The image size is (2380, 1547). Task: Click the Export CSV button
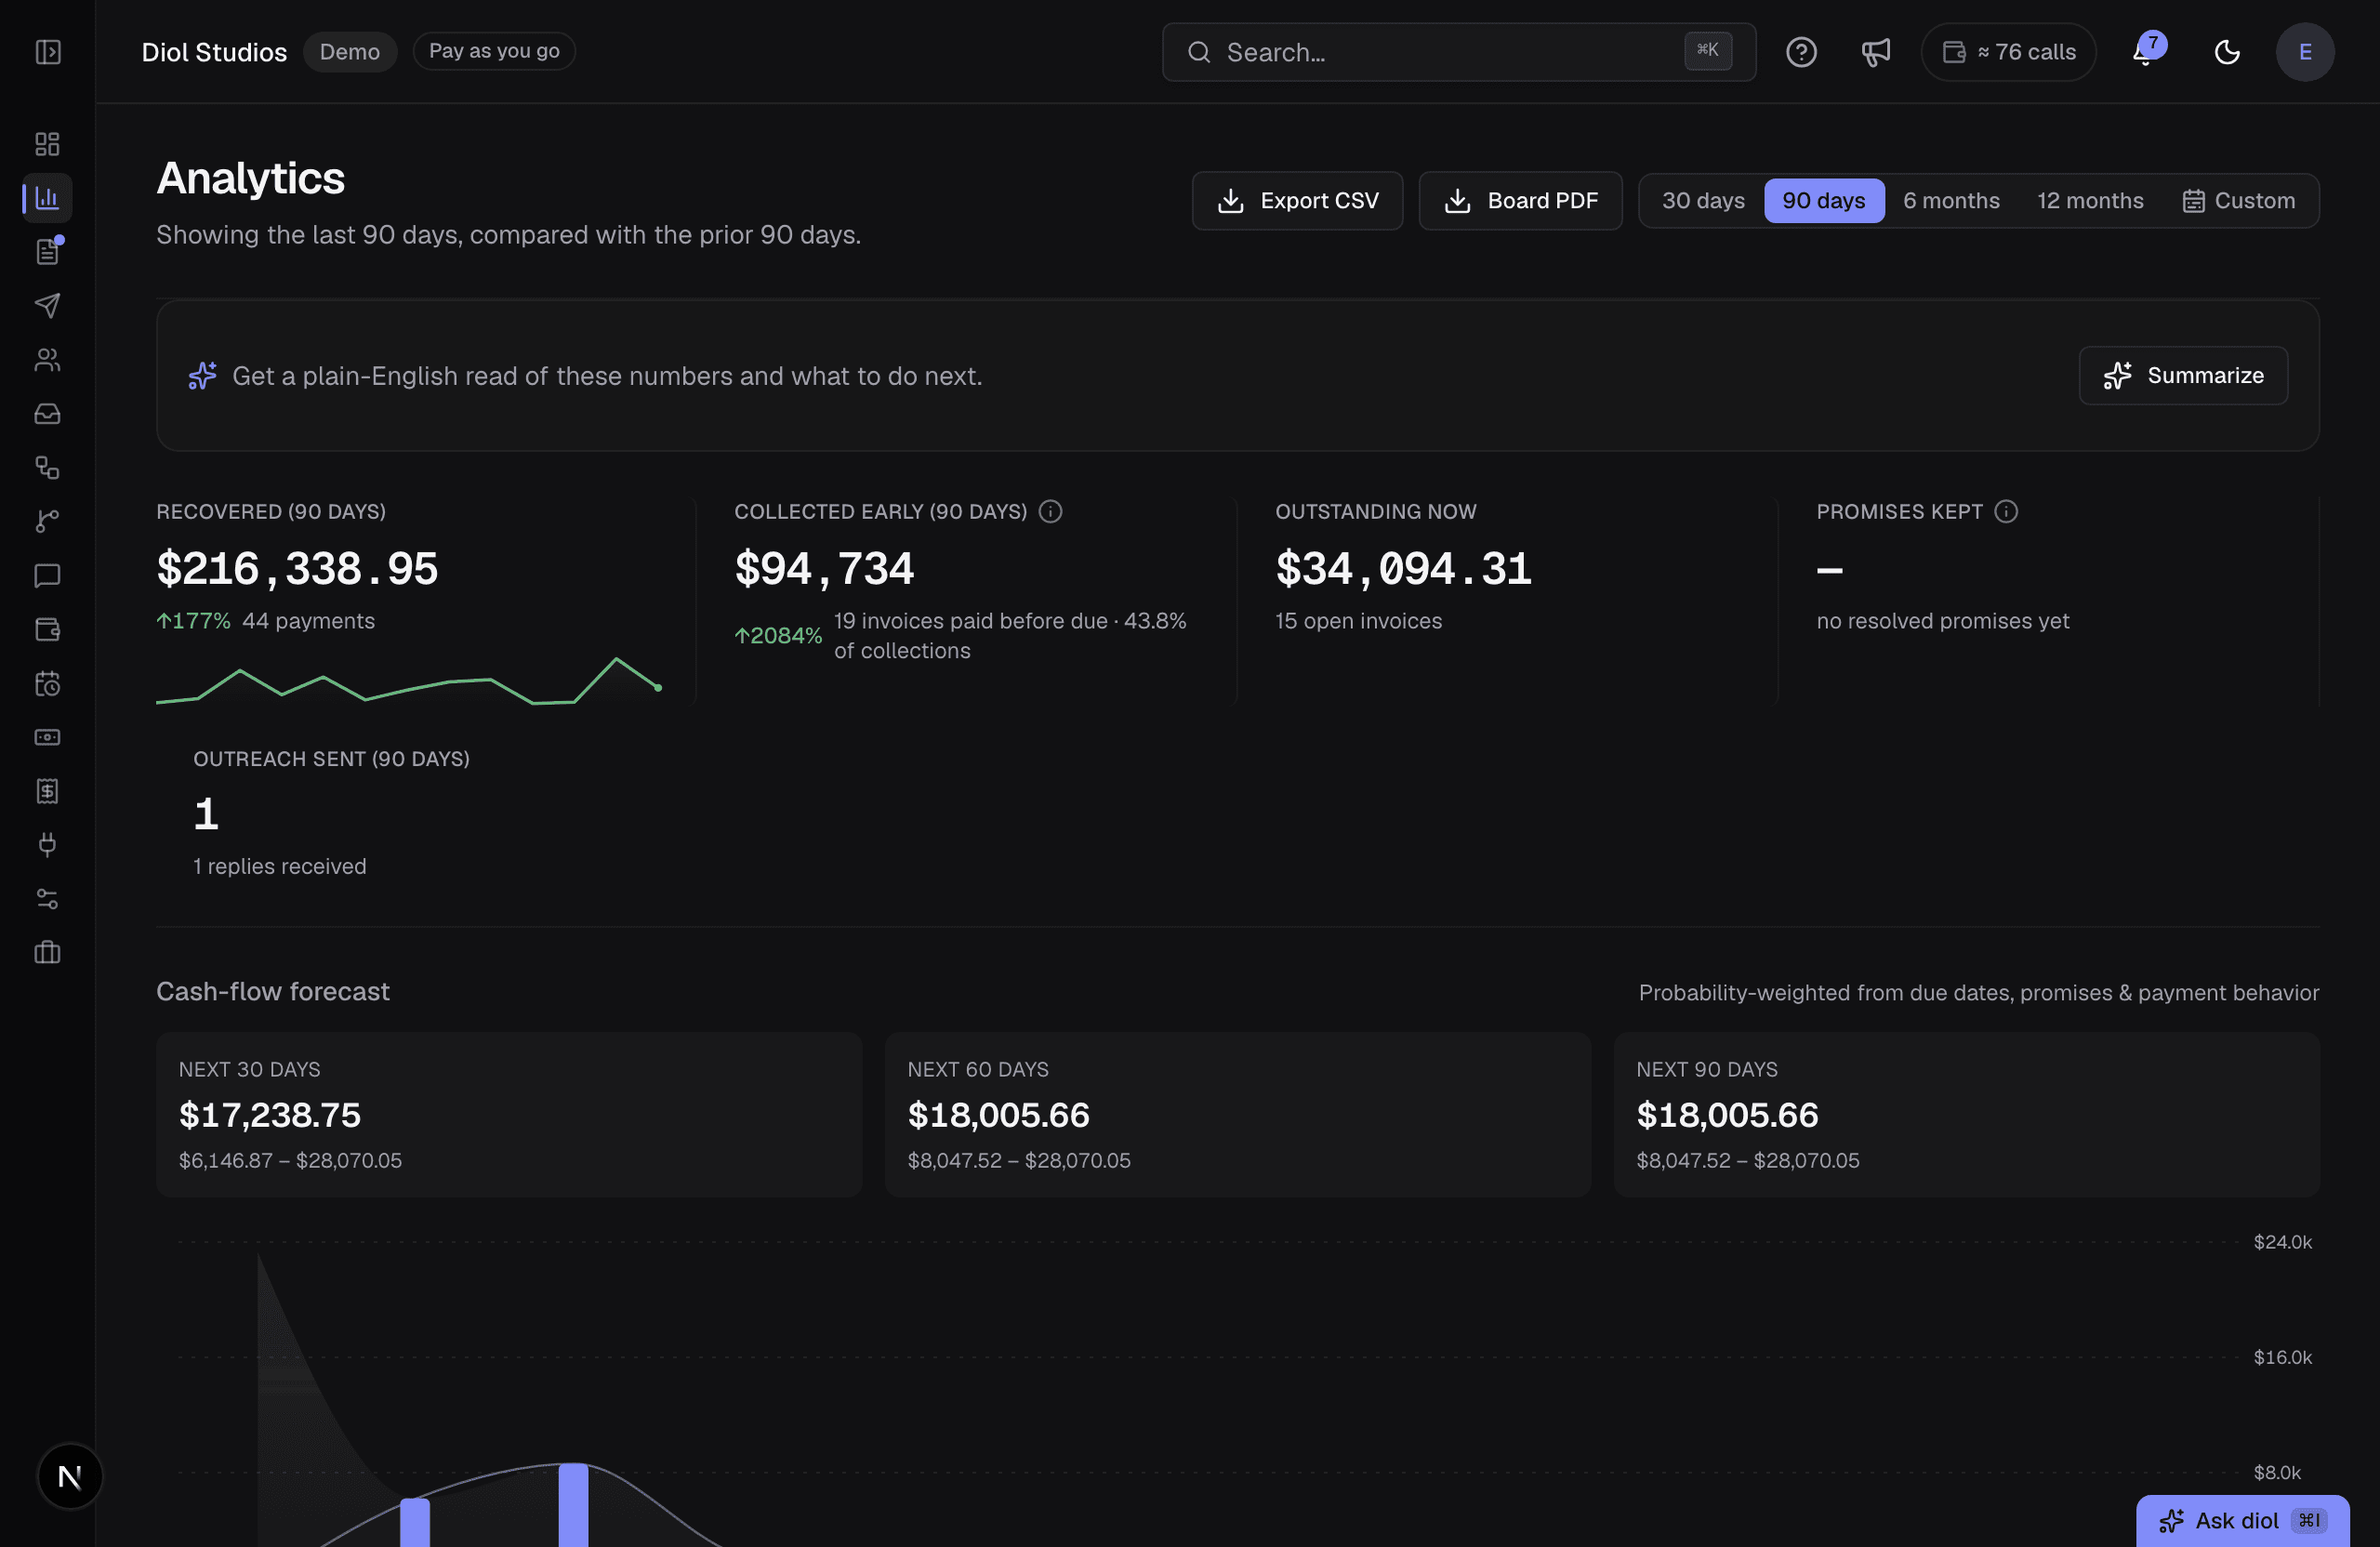1297,201
